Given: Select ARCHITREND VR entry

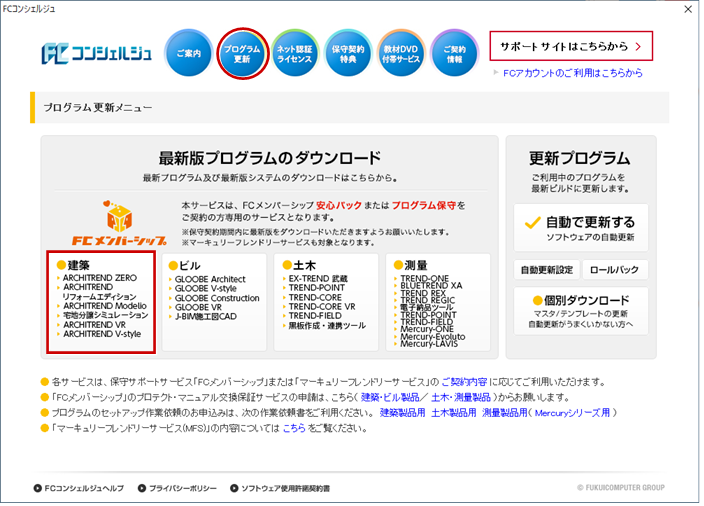Looking at the screenshot, I should pos(94,325).
